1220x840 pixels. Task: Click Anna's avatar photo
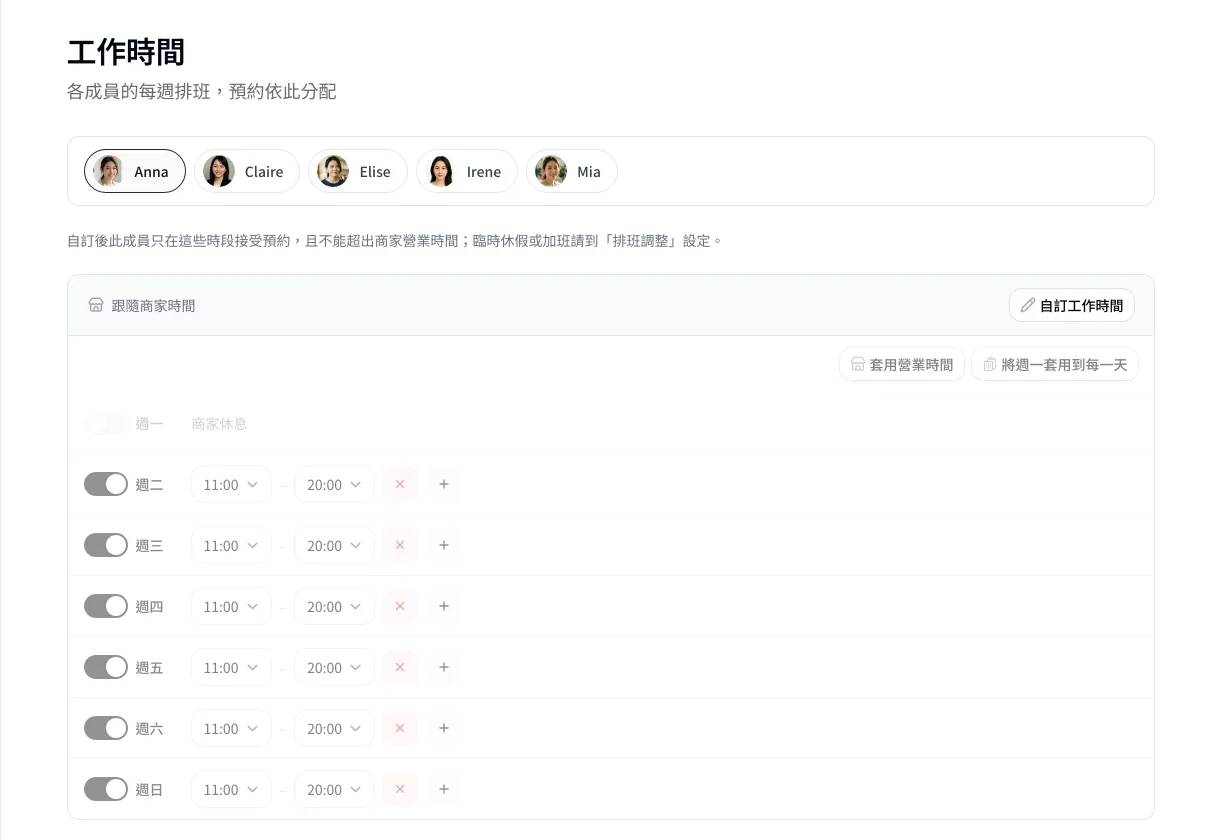point(108,171)
